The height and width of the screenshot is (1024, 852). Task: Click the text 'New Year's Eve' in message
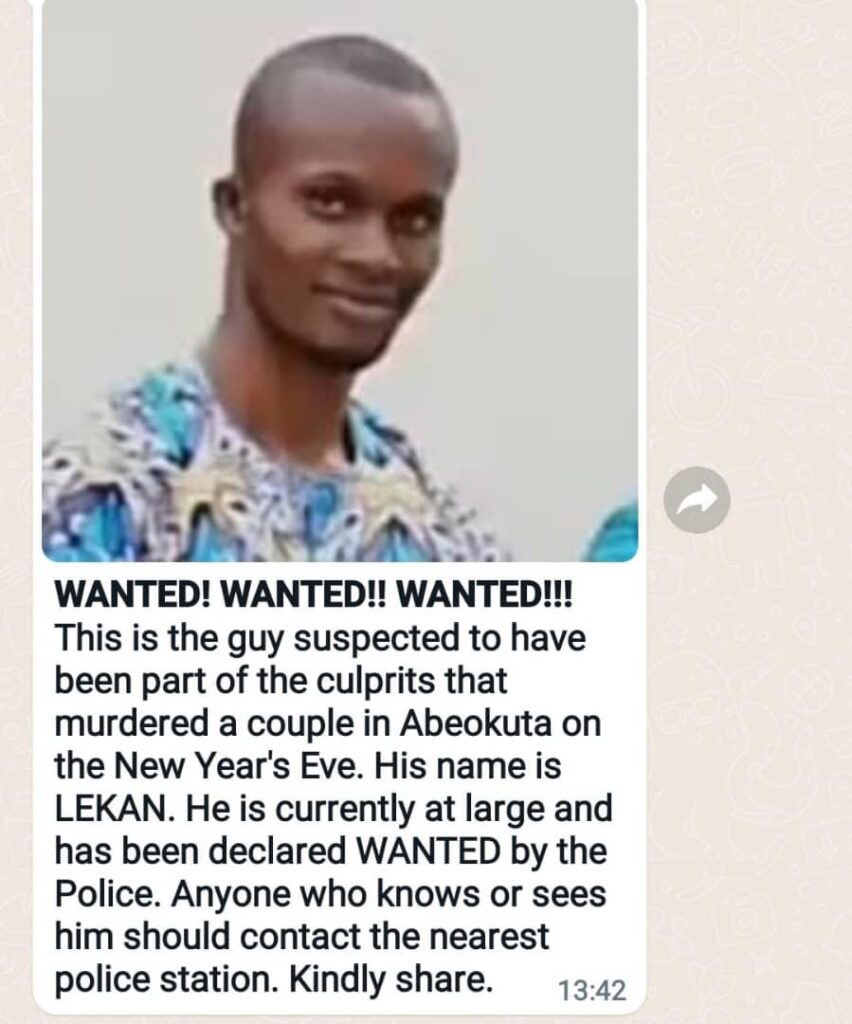point(238,765)
